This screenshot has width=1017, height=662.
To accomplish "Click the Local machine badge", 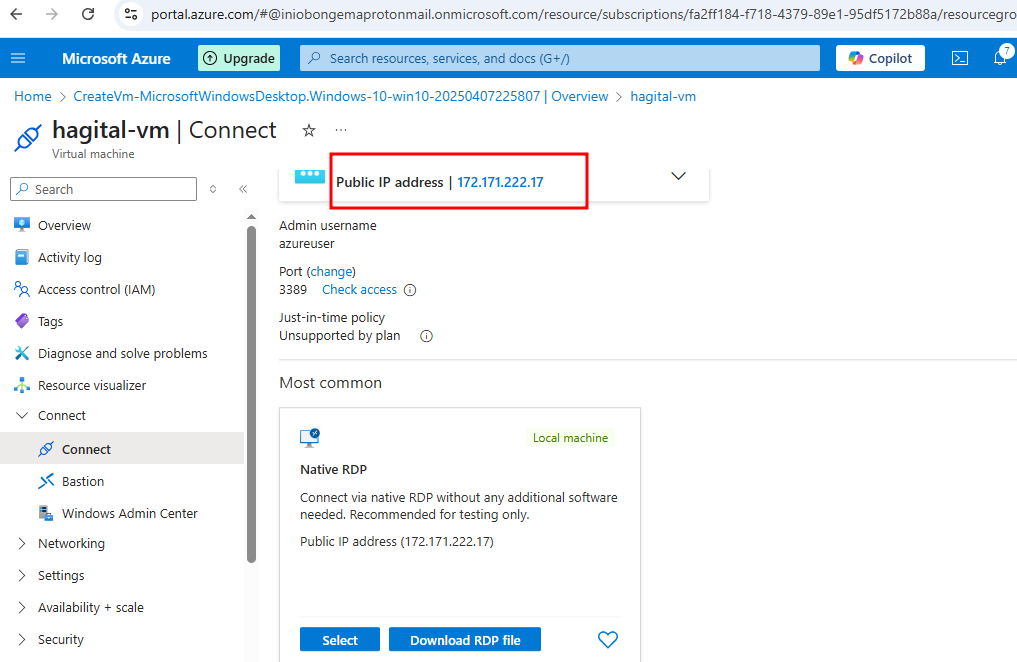I will [570, 438].
